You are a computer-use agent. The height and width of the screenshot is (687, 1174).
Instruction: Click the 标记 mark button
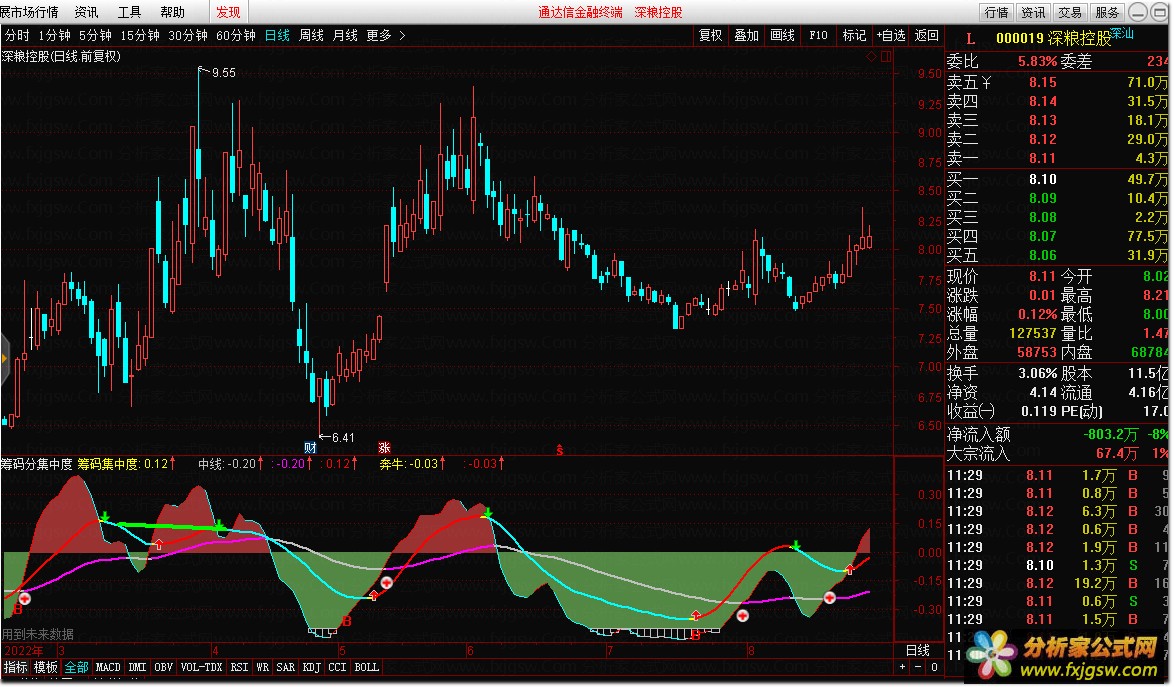click(x=854, y=35)
